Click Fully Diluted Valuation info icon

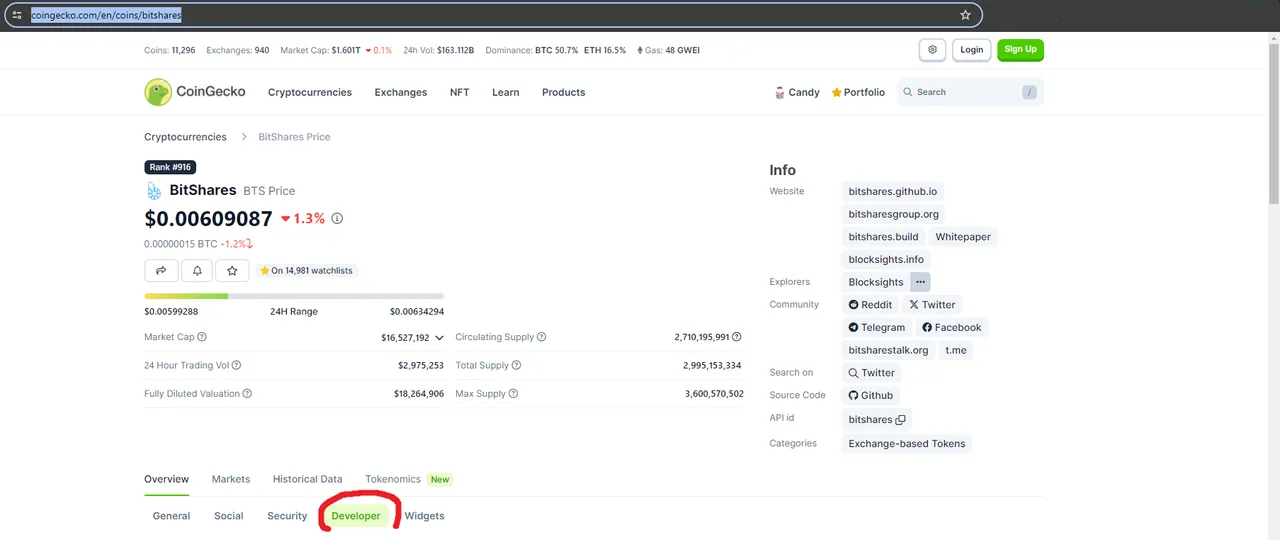pyautogui.click(x=247, y=393)
